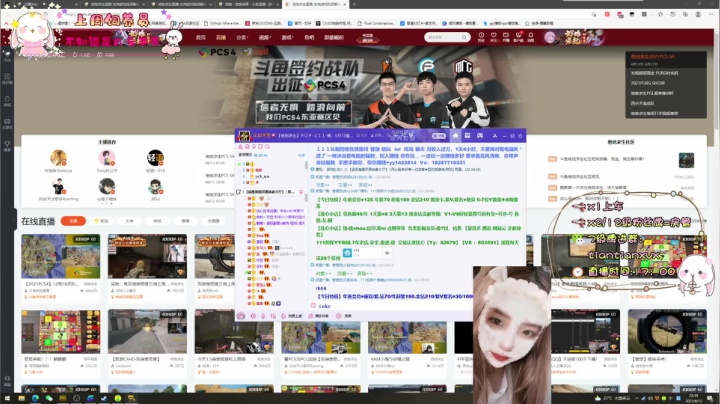Click the search magnifier above YY channel list
720x404 pixels.
coord(267,146)
